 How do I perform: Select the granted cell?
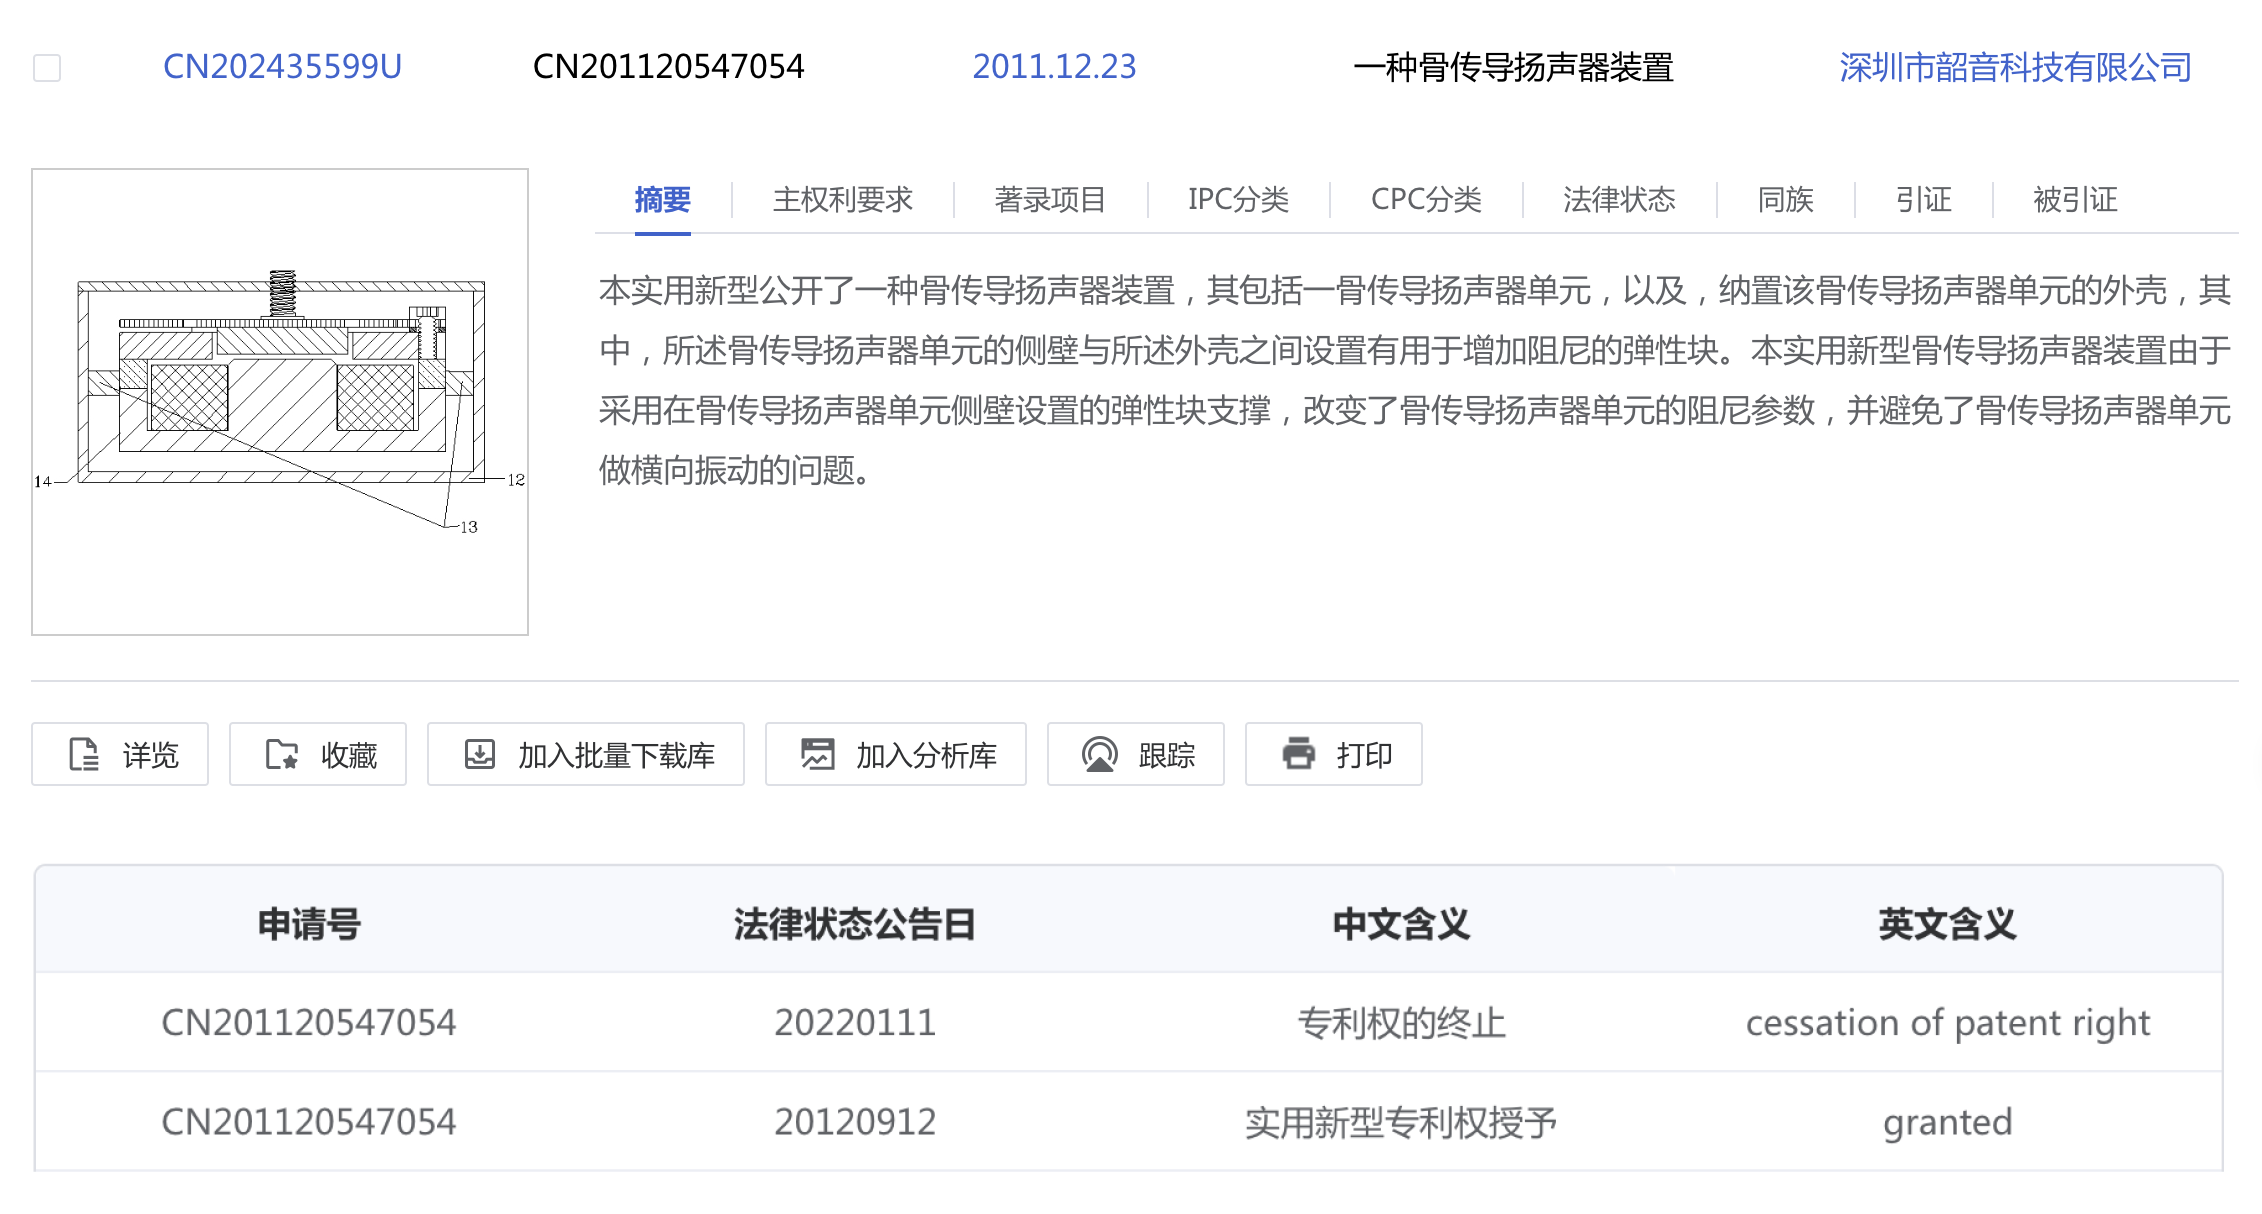(1947, 1123)
